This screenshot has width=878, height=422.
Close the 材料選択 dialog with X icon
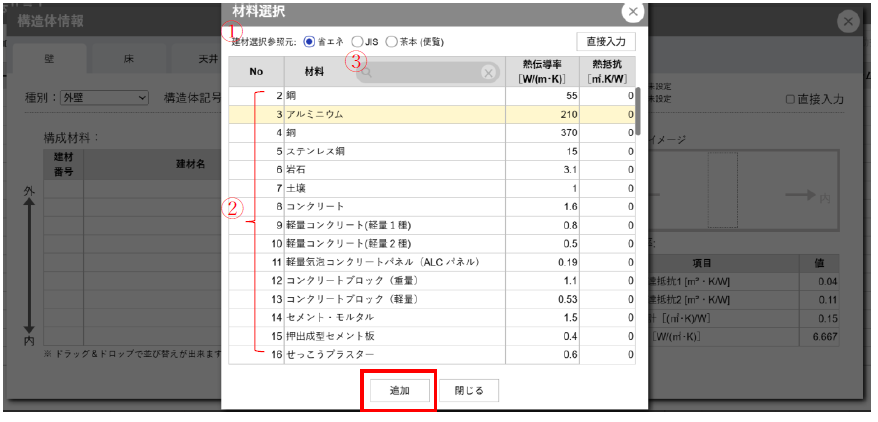coord(632,12)
